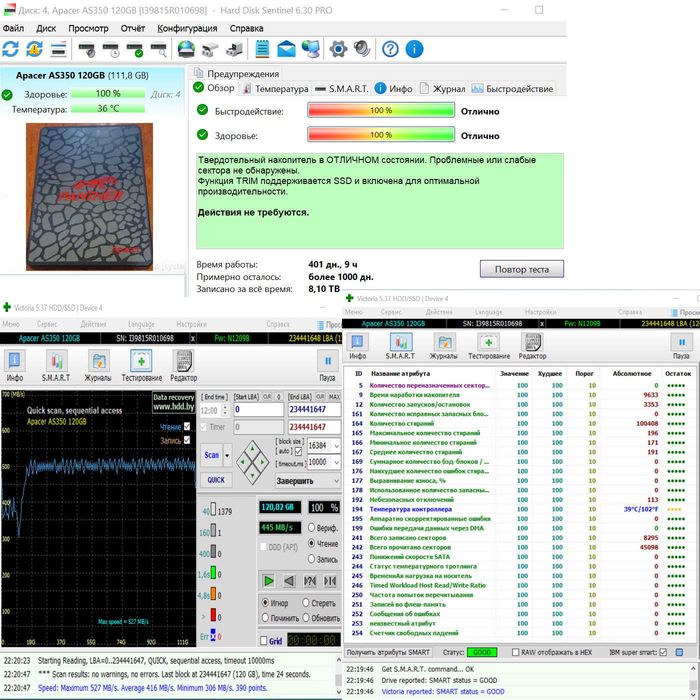Viewport: 700px width, 700px height.
Task: Open Журналы in the left Victoria window
Action: click(x=98, y=366)
